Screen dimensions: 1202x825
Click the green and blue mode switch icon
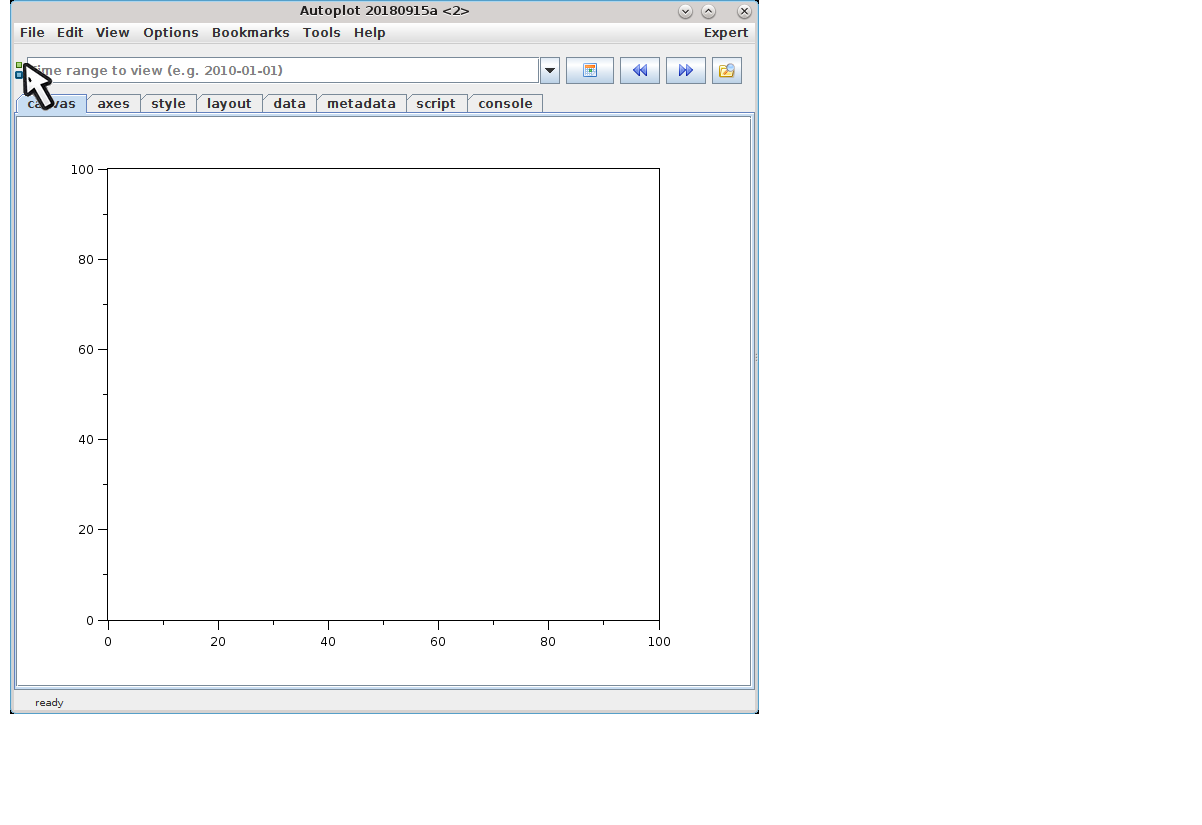19,70
